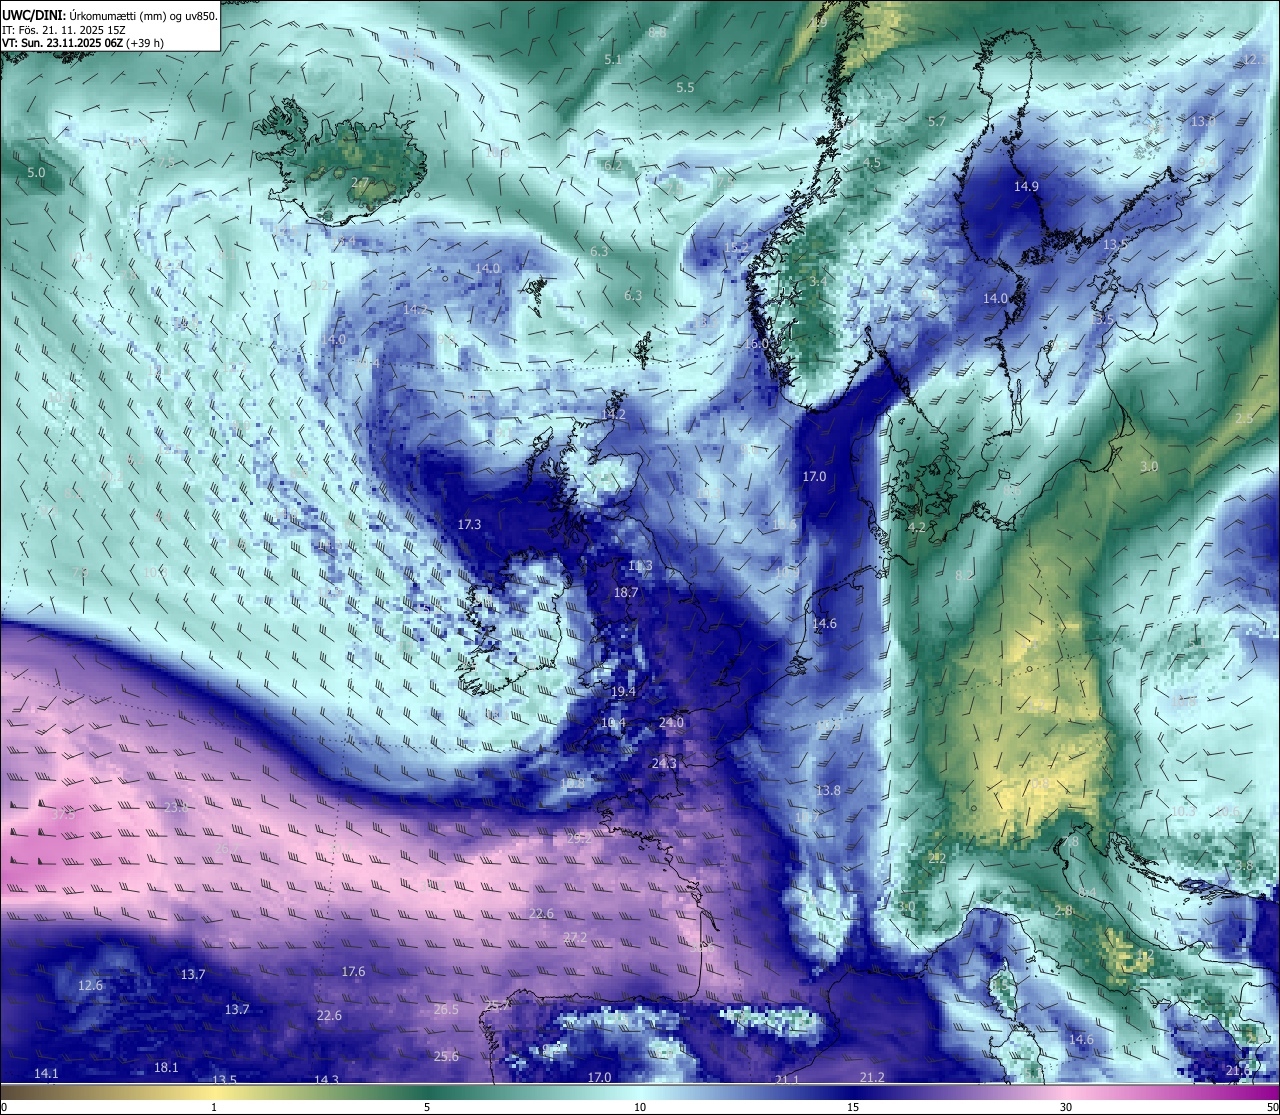Viewport: 1280px width, 1115px height.
Task: Click the '18.7' value over the Irish Sea
Action: point(626,592)
